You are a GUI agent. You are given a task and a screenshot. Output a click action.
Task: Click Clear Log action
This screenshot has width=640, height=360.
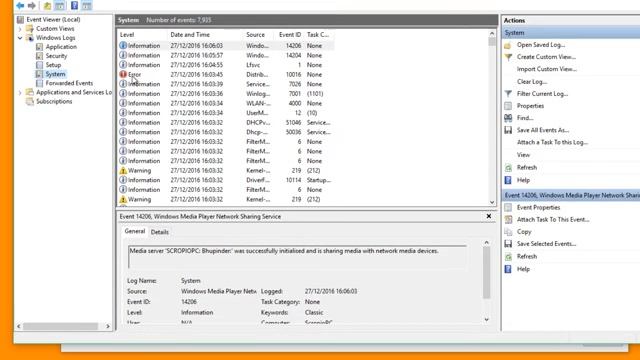(532, 82)
